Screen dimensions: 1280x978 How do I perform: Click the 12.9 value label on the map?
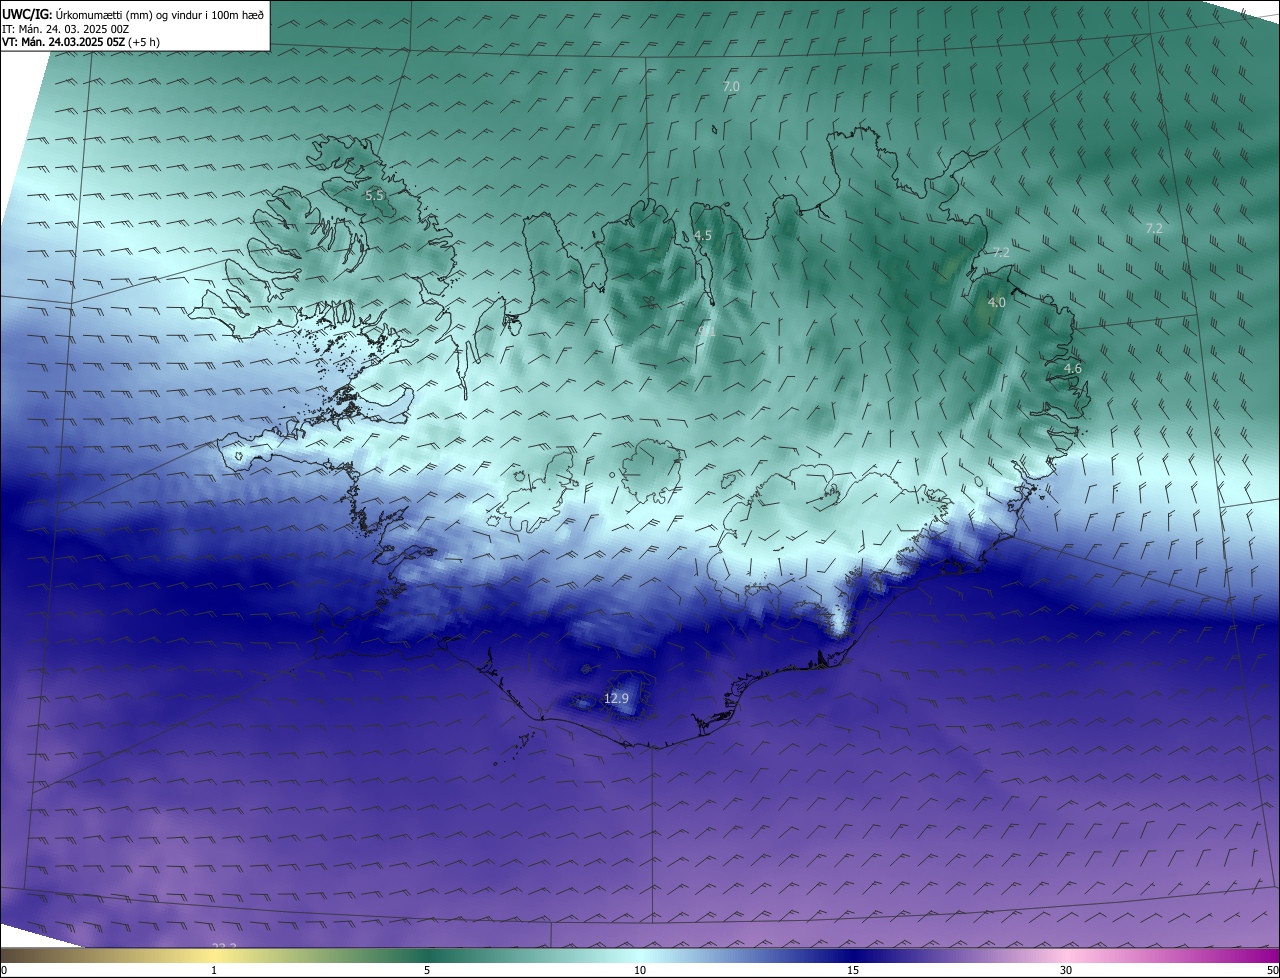[x=617, y=698]
